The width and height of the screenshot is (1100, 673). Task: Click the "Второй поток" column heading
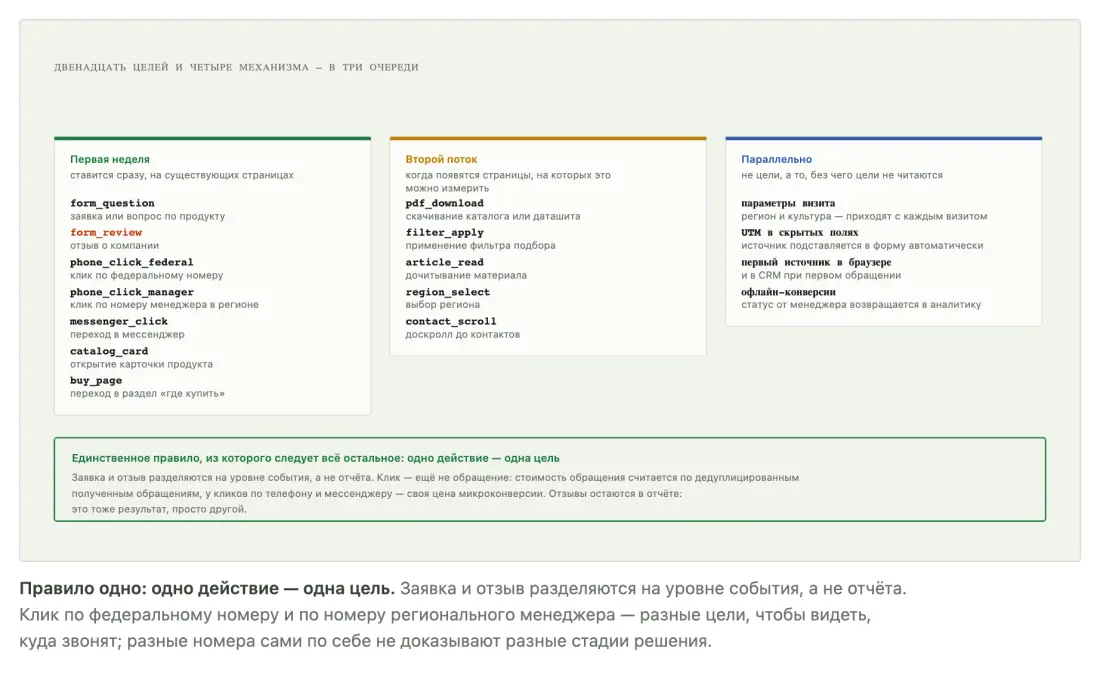click(441, 159)
